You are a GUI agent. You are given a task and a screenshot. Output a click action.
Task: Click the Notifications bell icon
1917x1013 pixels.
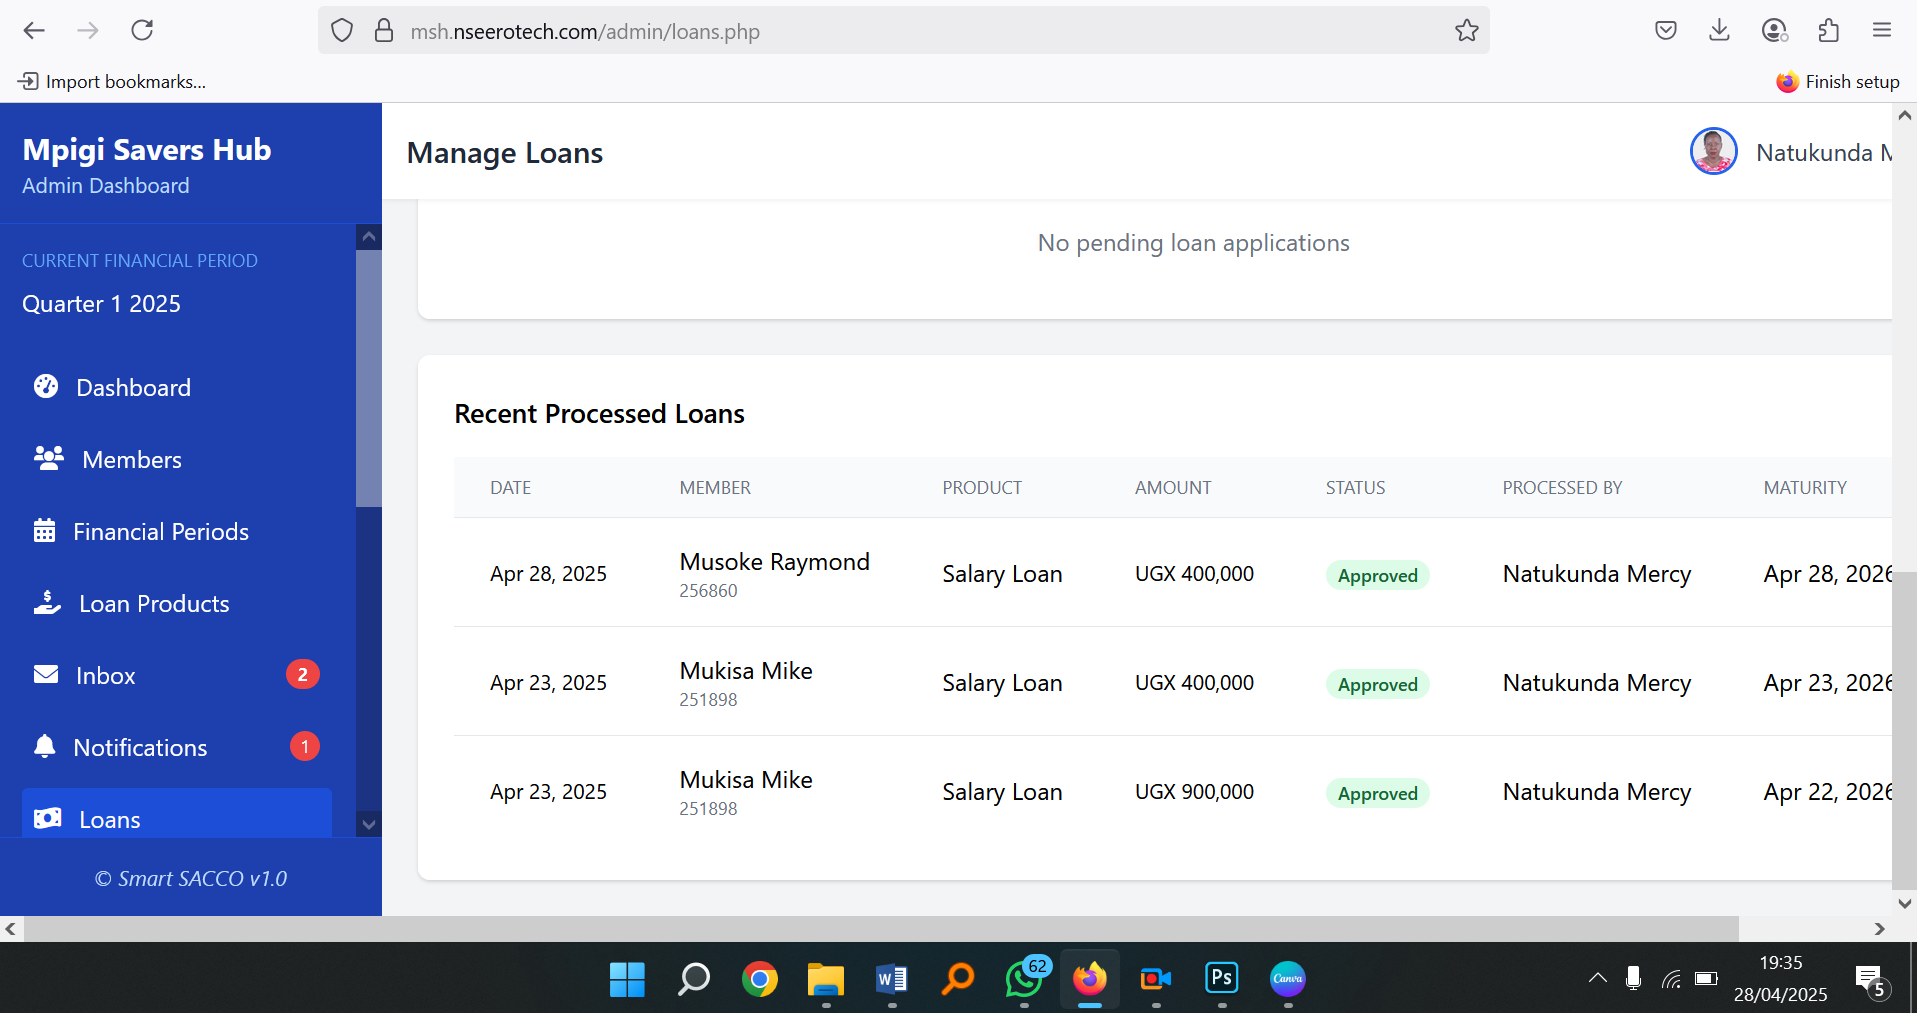[45, 746]
